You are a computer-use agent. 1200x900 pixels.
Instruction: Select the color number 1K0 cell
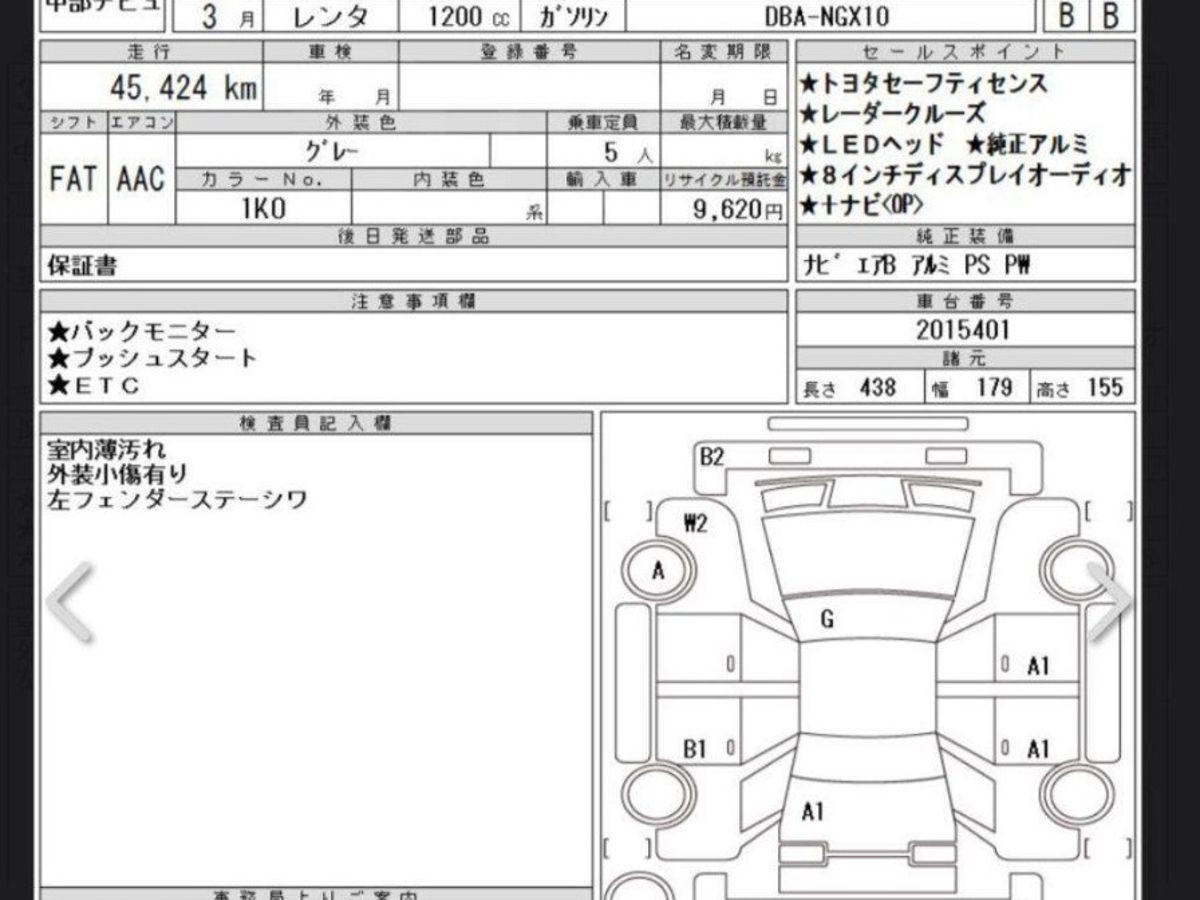click(x=262, y=207)
